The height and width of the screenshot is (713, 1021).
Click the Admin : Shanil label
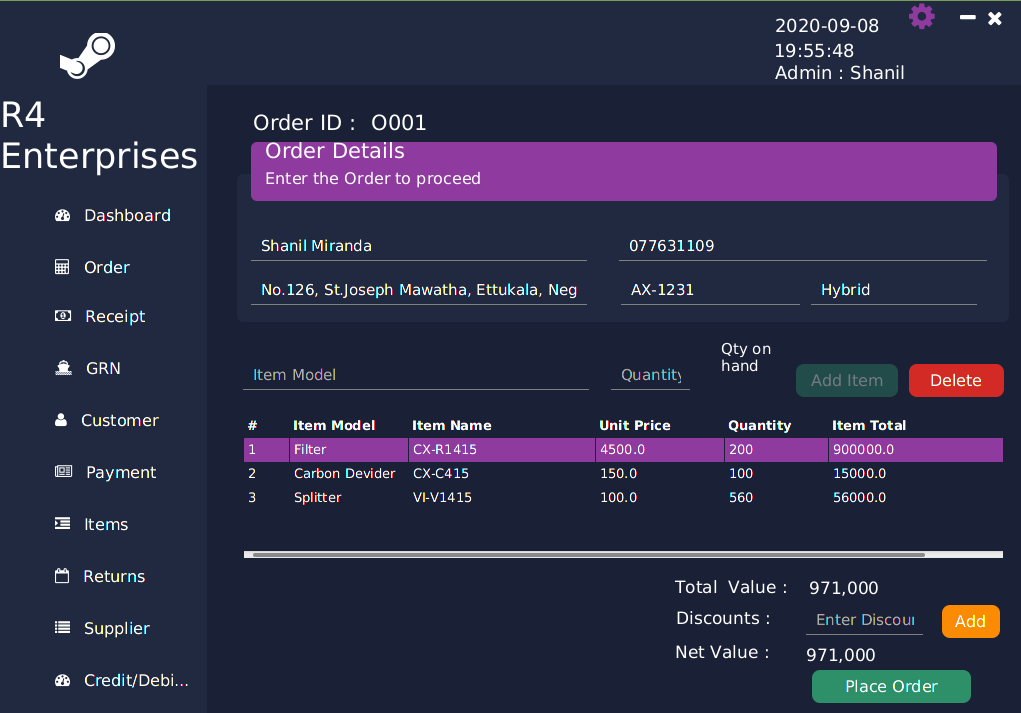tap(839, 73)
